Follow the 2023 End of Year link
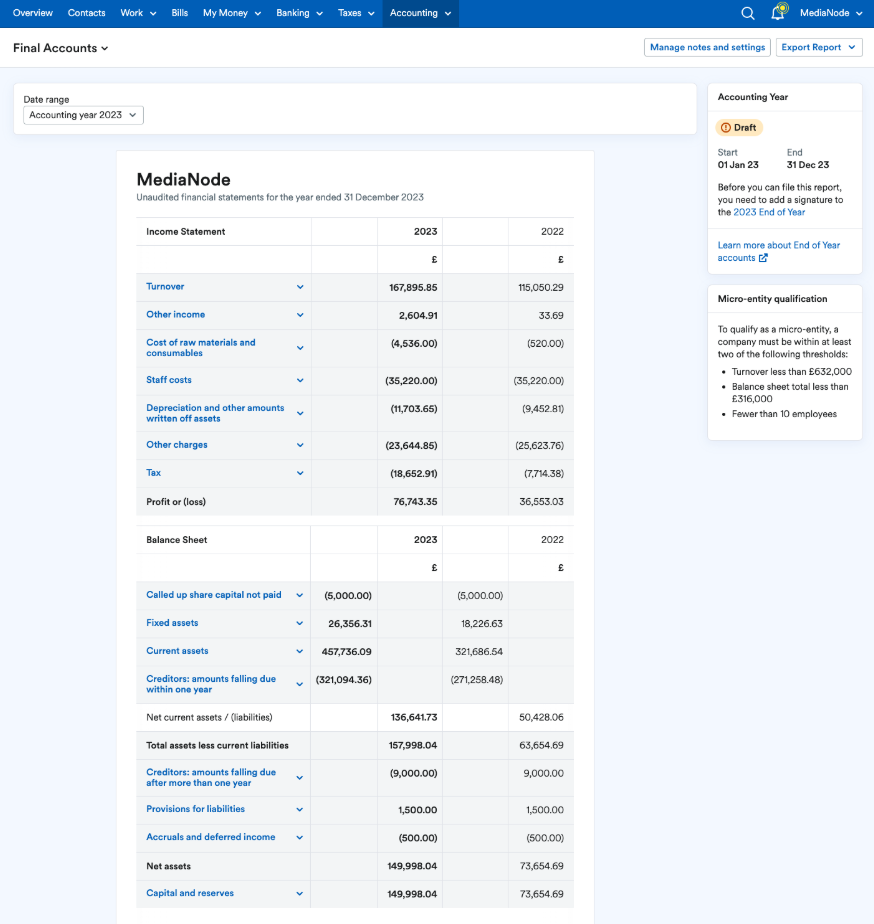 click(x=769, y=212)
